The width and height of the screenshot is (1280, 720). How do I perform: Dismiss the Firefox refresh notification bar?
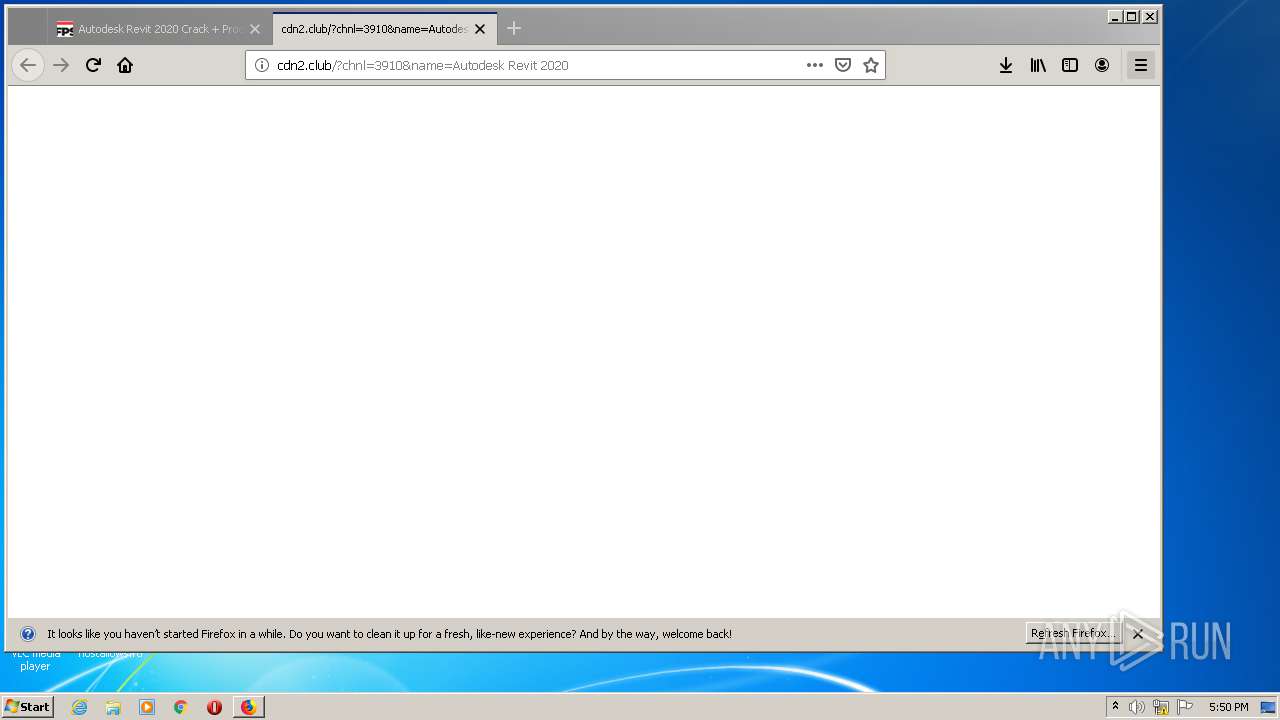pyautogui.click(x=1138, y=634)
